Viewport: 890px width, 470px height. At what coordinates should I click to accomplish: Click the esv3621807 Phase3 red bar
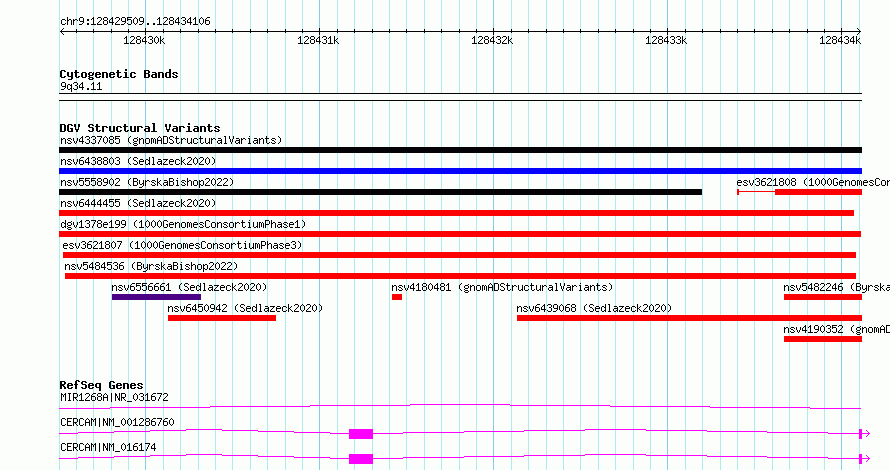[459, 255]
